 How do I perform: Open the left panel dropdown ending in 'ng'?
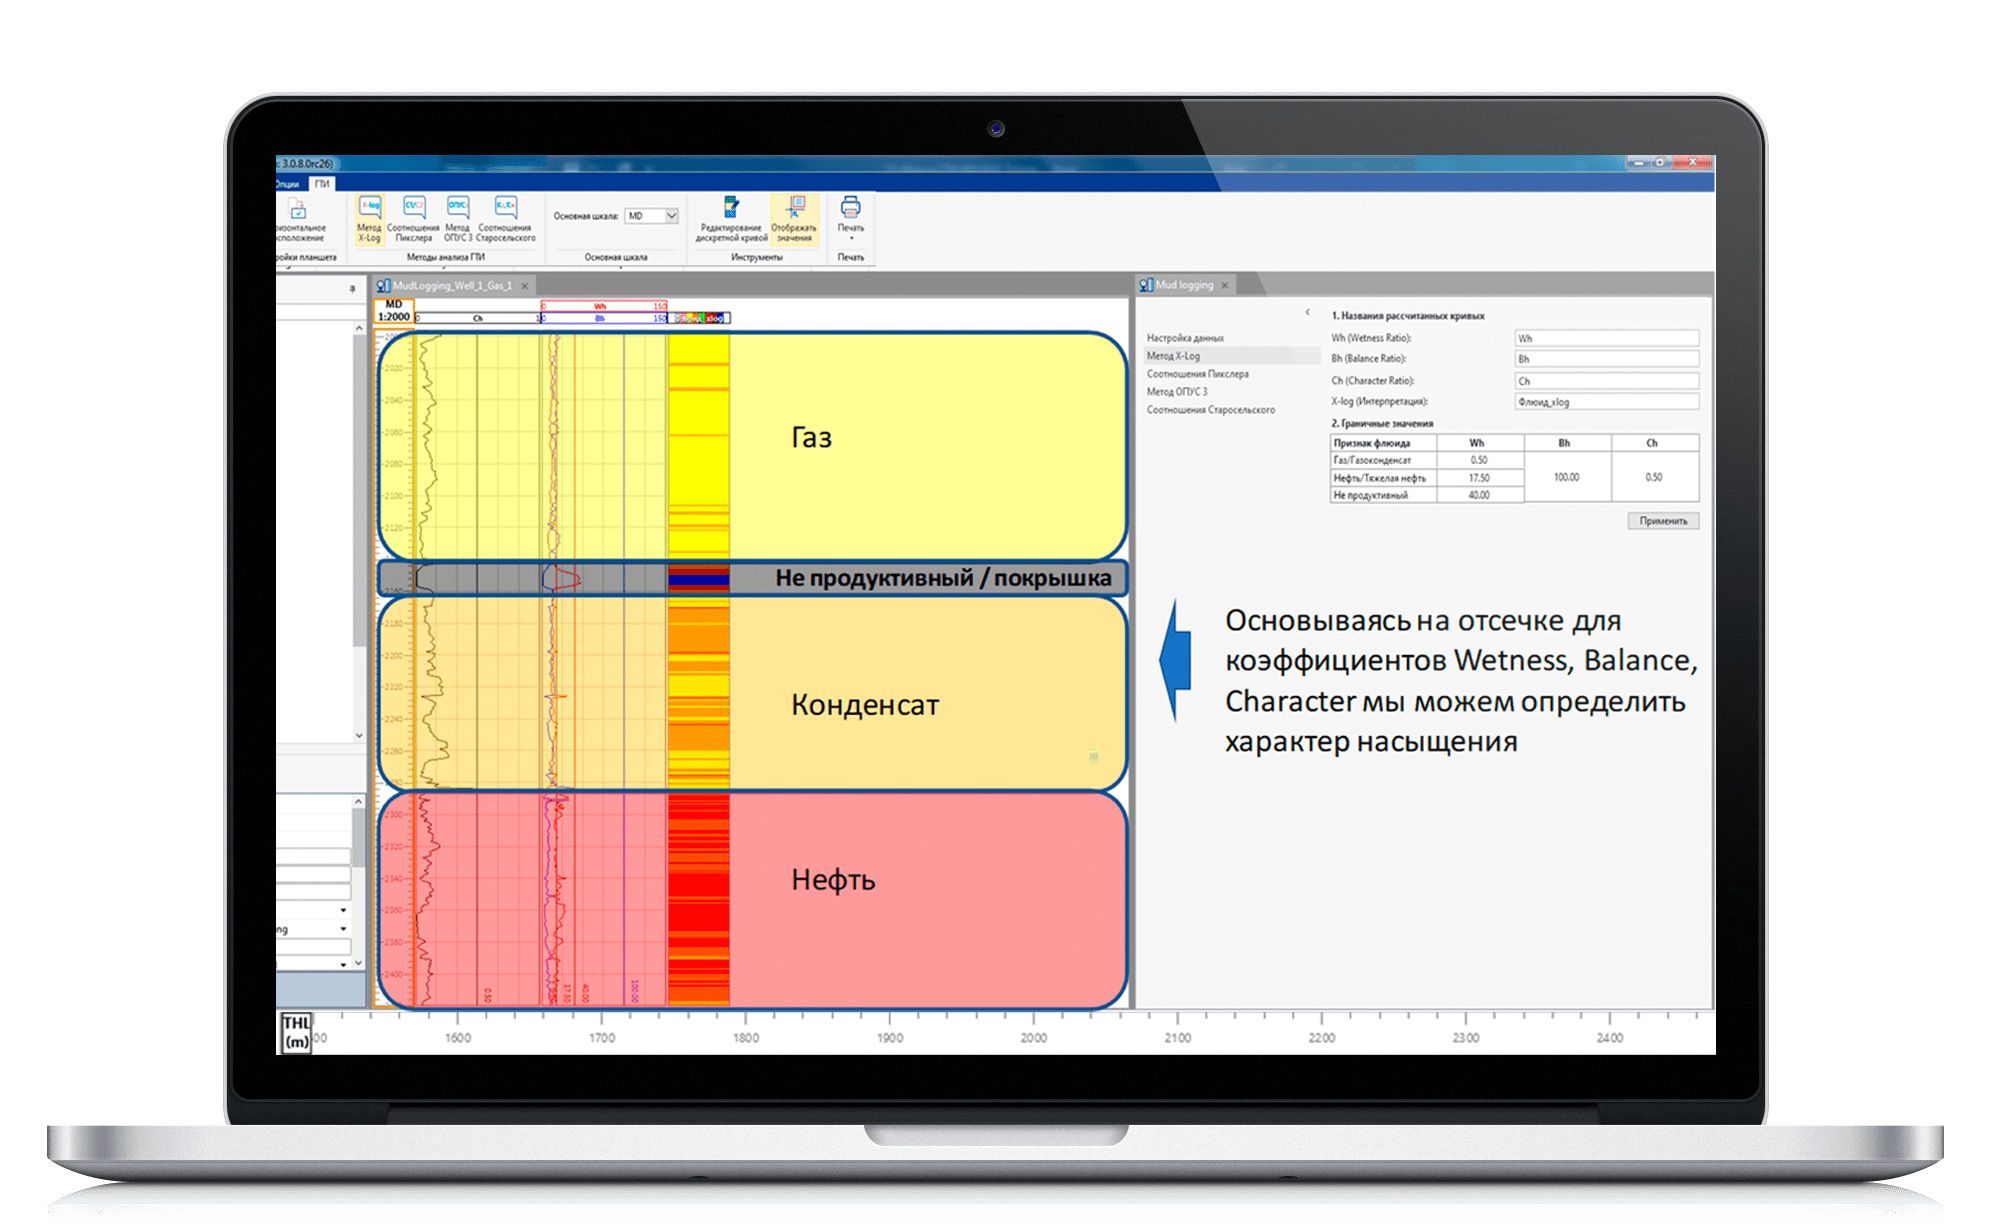(343, 929)
